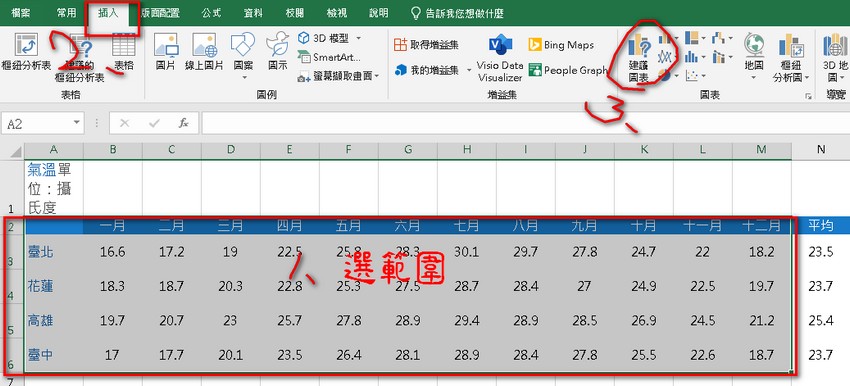Click the 圖片 picture icon
Viewport: 850px width, 386px height.
166,53
